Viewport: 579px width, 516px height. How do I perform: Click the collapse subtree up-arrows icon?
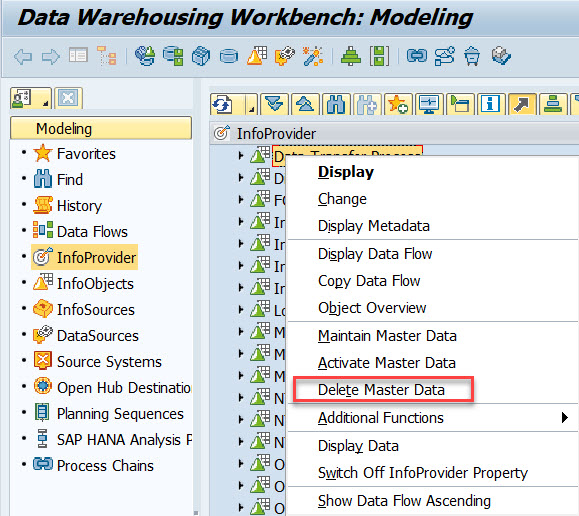[305, 104]
